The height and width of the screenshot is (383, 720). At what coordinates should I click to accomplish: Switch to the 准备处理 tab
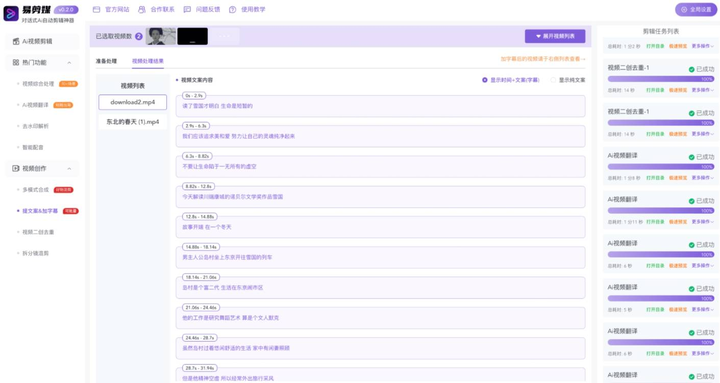click(106, 61)
